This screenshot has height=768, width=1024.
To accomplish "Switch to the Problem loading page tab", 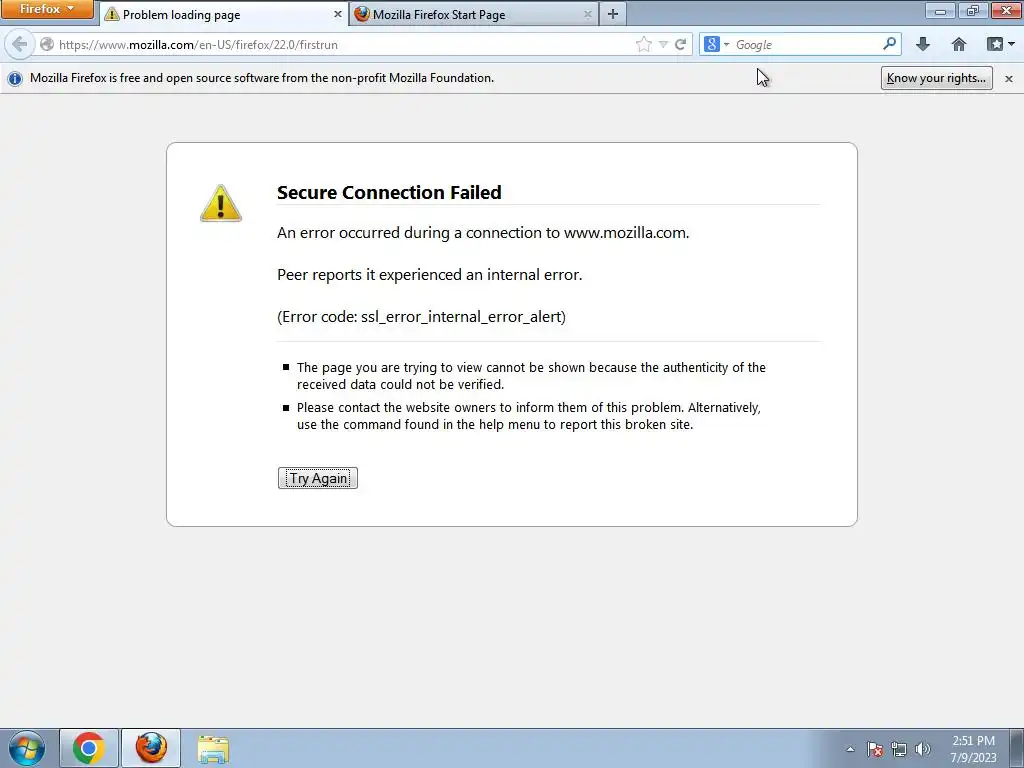I will coord(224,14).
